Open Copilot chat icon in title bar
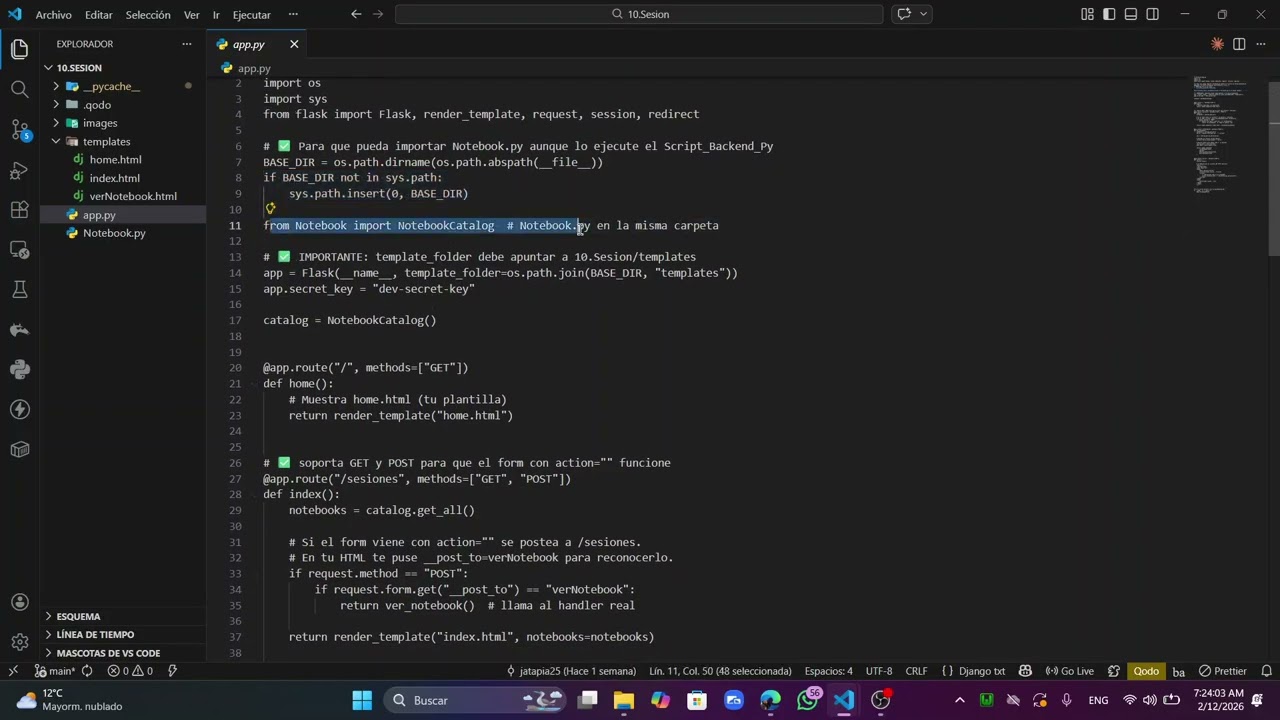The width and height of the screenshot is (1280, 720). click(905, 14)
